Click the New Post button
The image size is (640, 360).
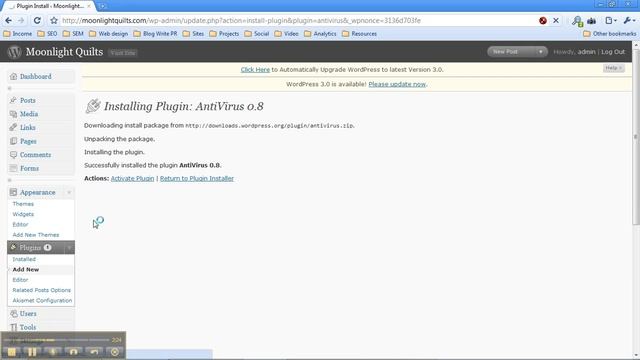(x=511, y=52)
